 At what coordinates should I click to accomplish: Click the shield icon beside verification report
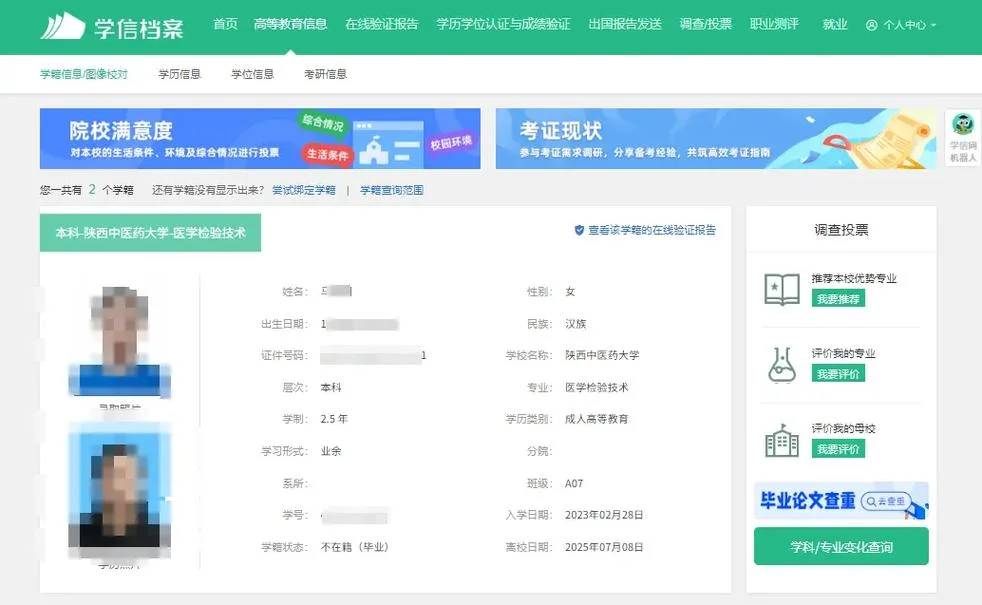click(579, 230)
